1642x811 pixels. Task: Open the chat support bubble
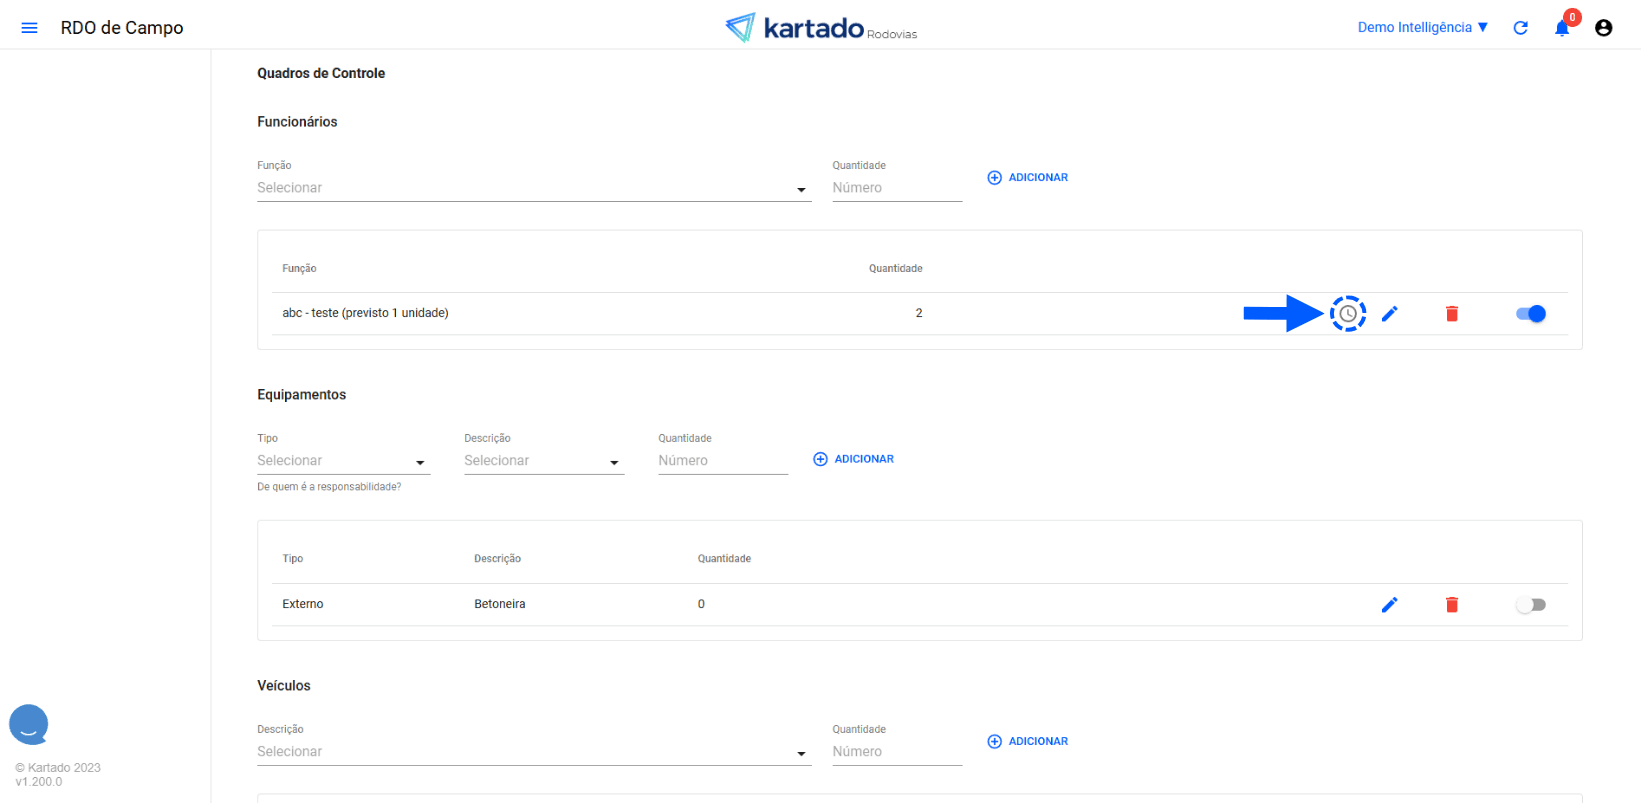coord(29,724)
